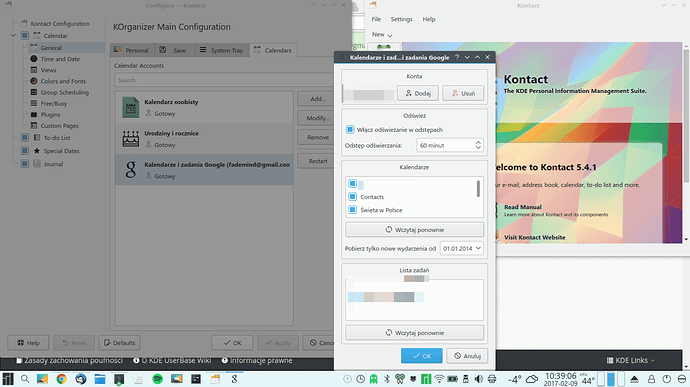Adjust the 60 minut refresh interval spinbox

pyautogui.click(x=450, y=145)
